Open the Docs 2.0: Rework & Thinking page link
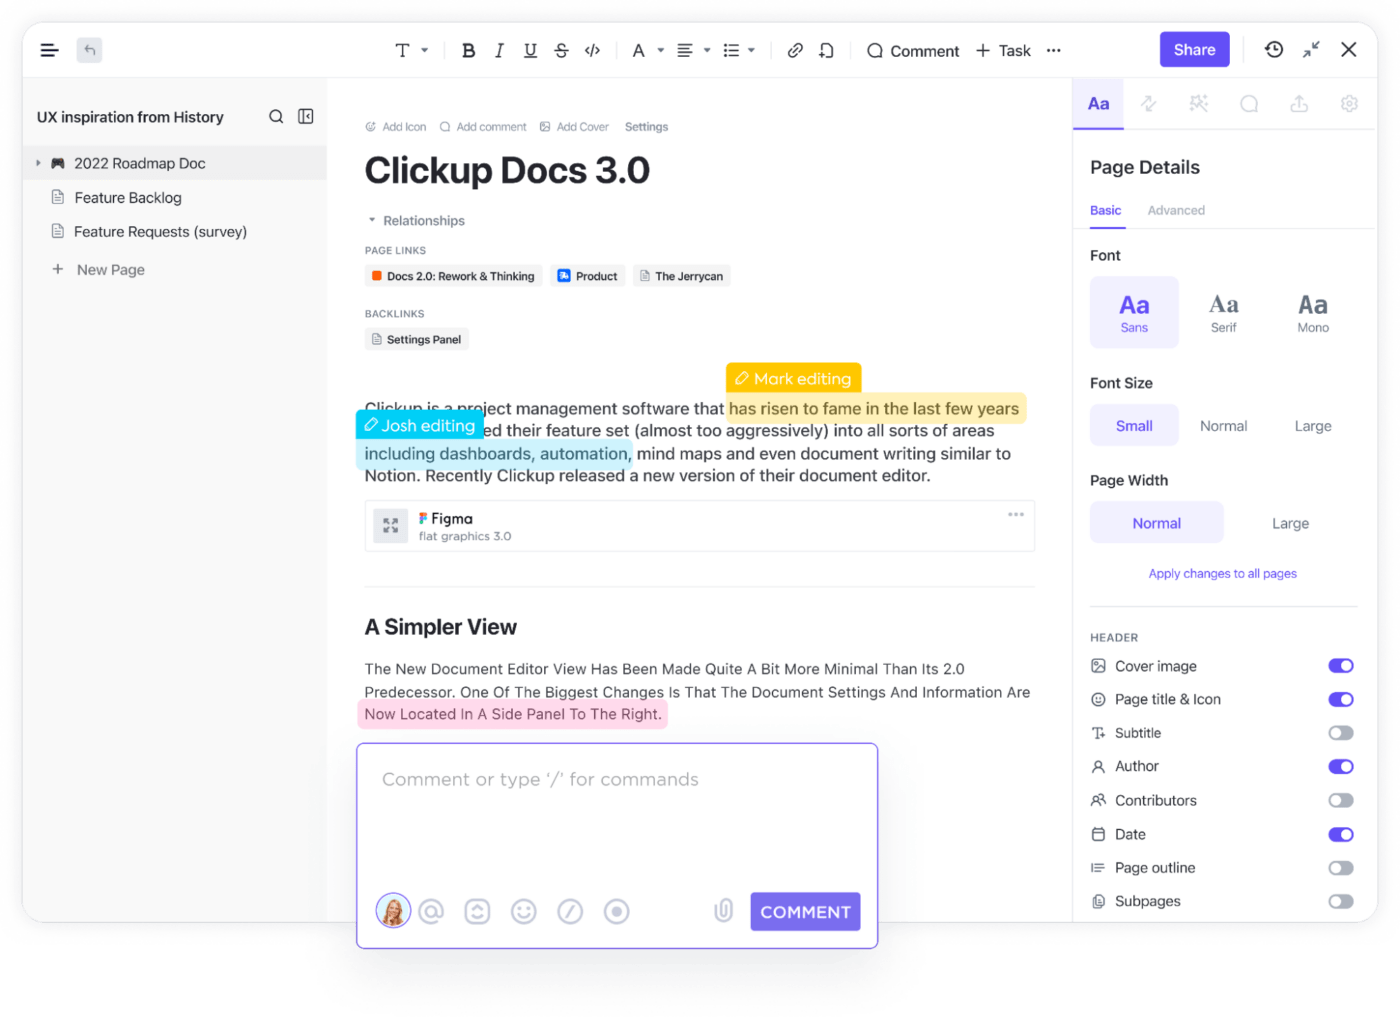Screen dimensions: 1400x1027 pyautogui.click(x=454, y=276)
